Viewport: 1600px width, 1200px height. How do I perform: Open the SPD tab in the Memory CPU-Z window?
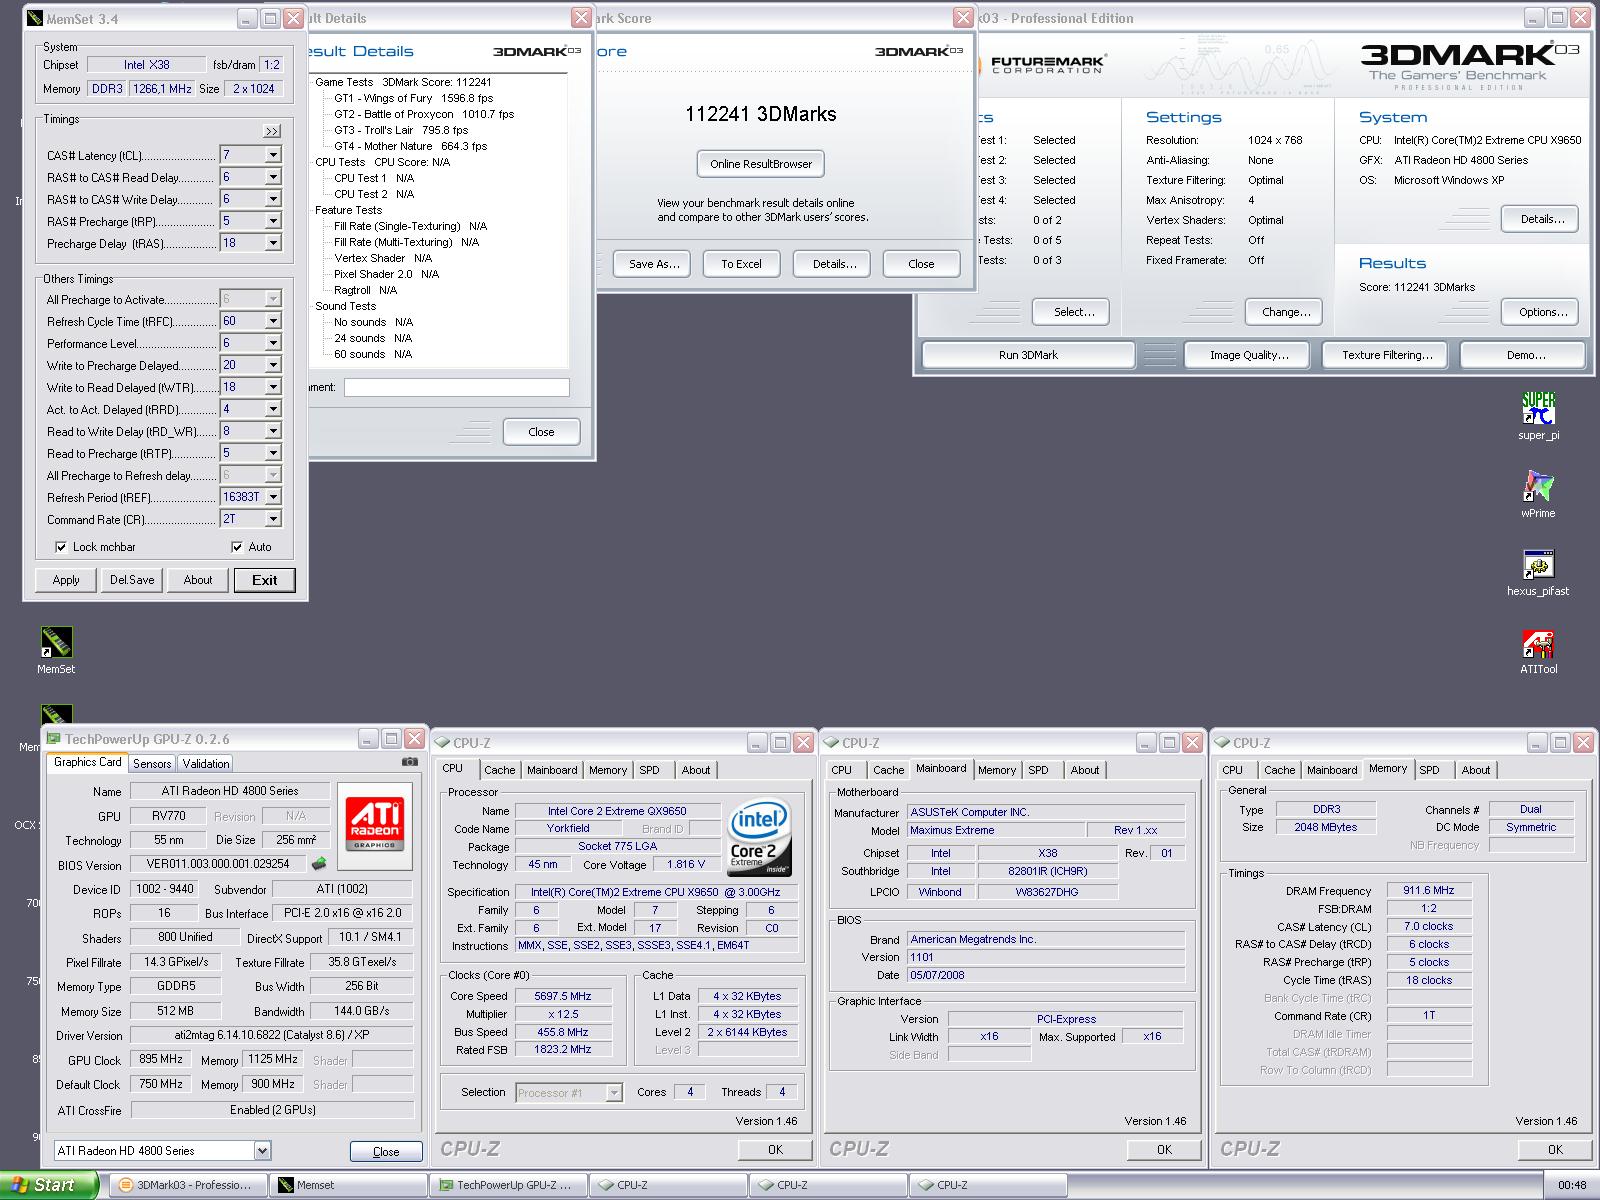click(1429, 770)
